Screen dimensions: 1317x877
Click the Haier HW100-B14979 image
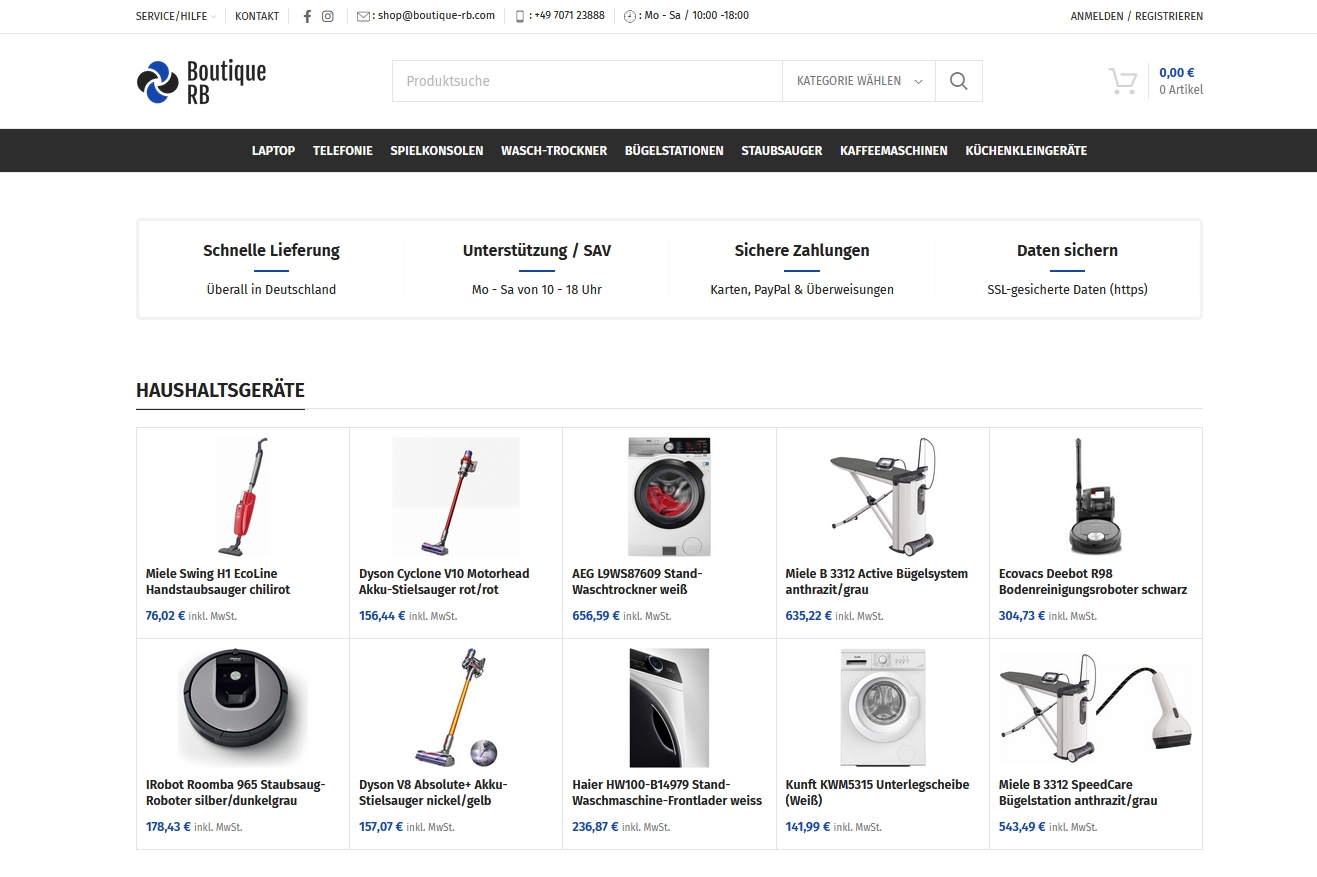[x=669, y=707]
